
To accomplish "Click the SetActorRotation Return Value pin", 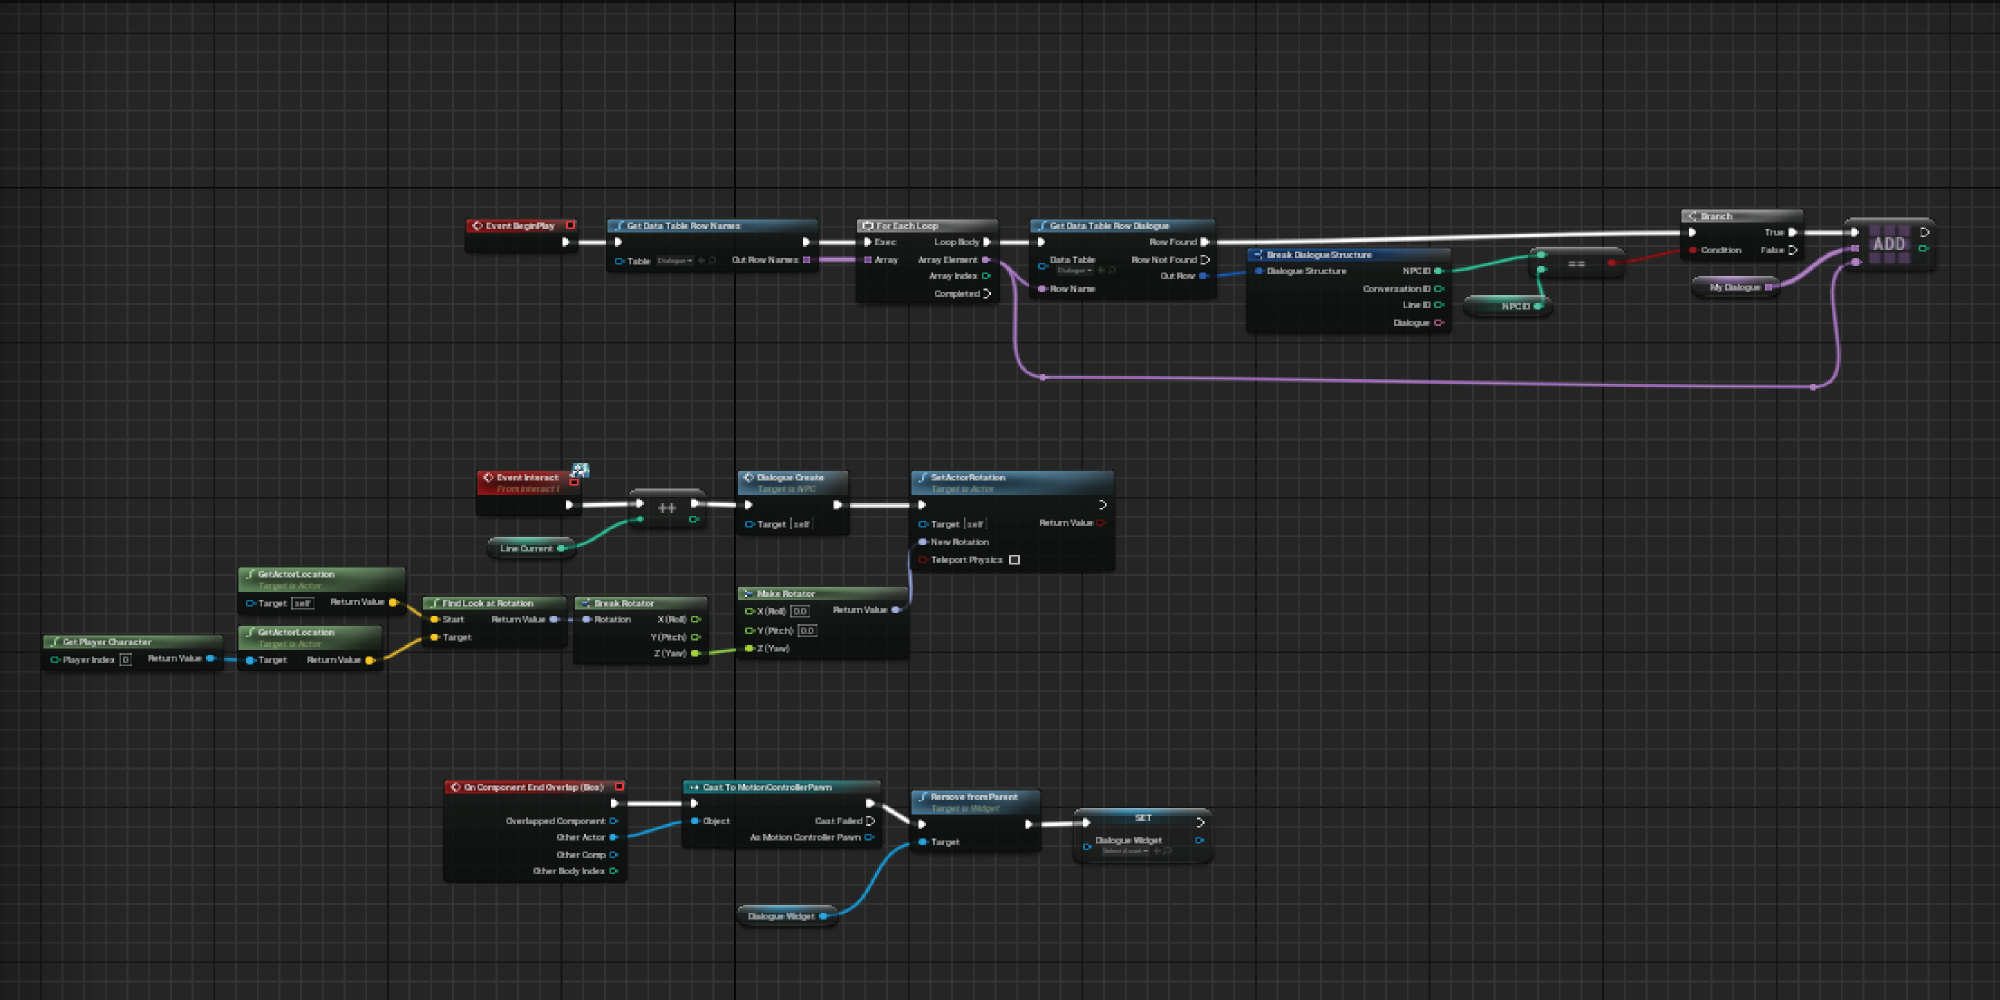I will click(1100, 523).
